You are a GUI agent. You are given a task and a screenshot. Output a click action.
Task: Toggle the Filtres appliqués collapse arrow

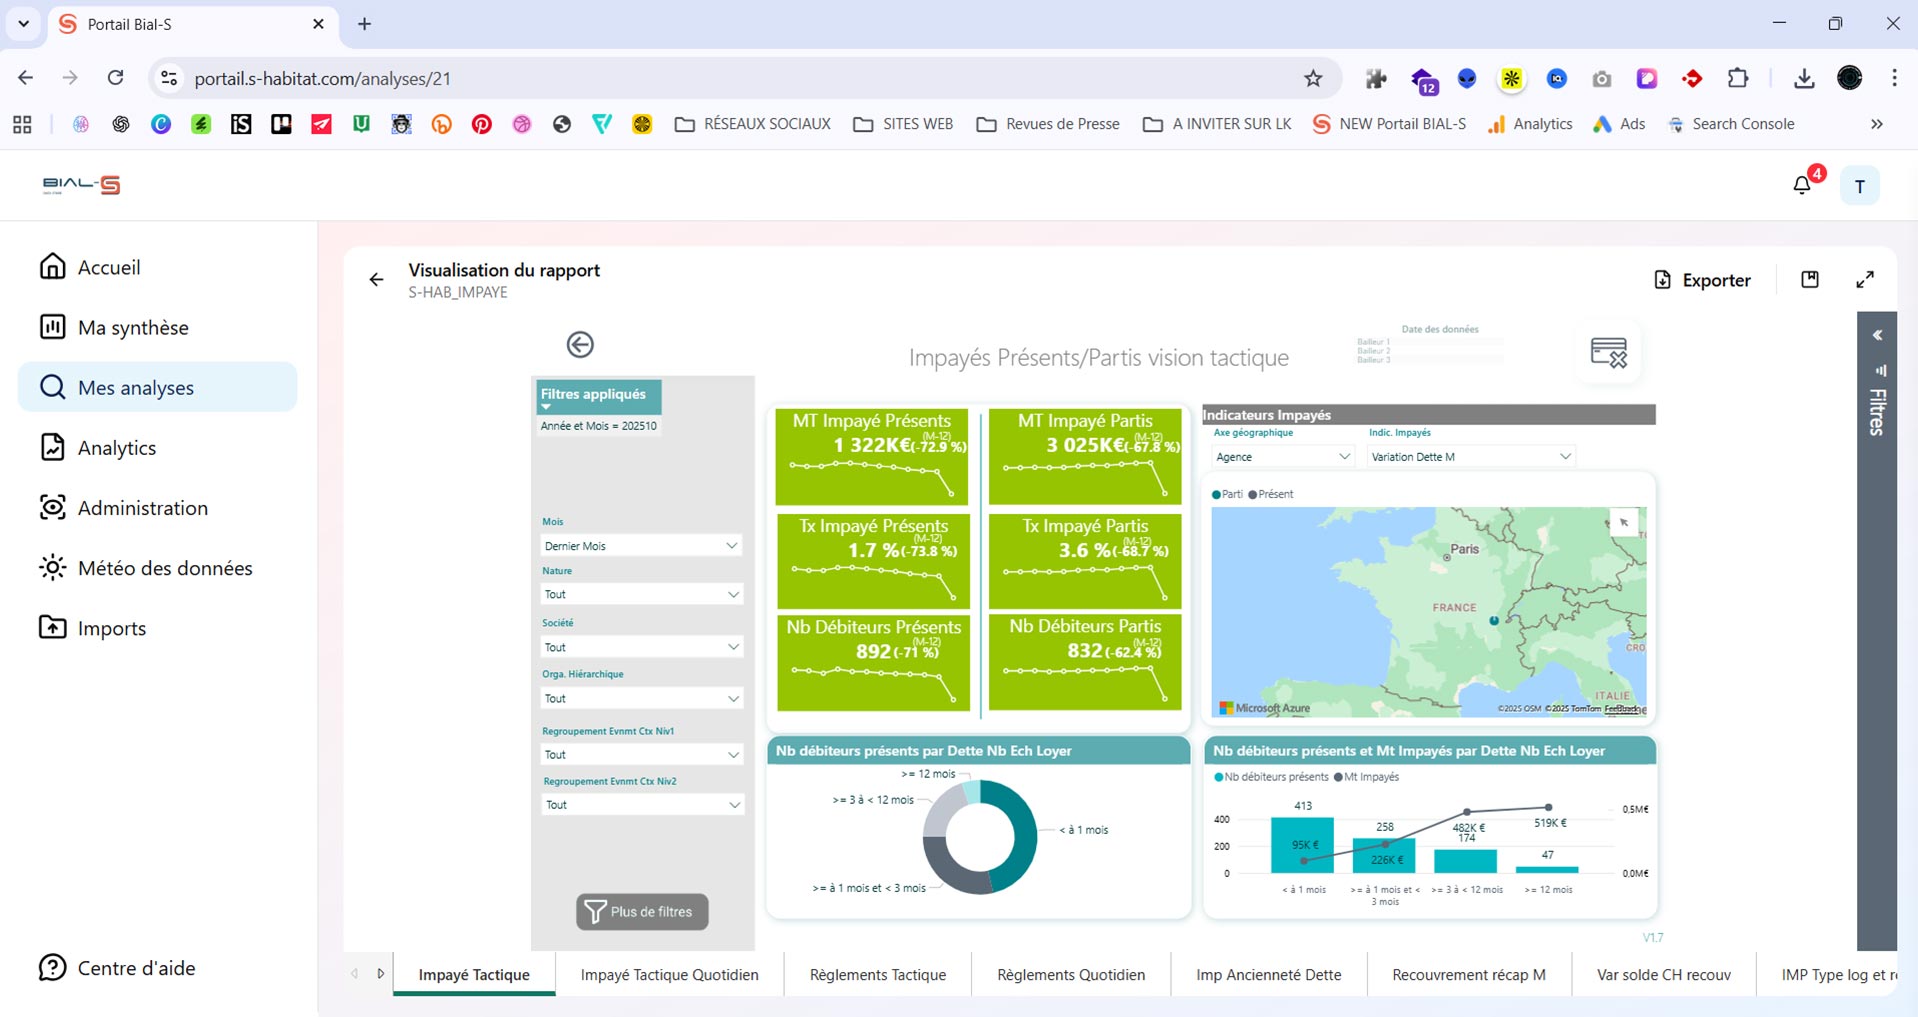(x=547, y=407)
